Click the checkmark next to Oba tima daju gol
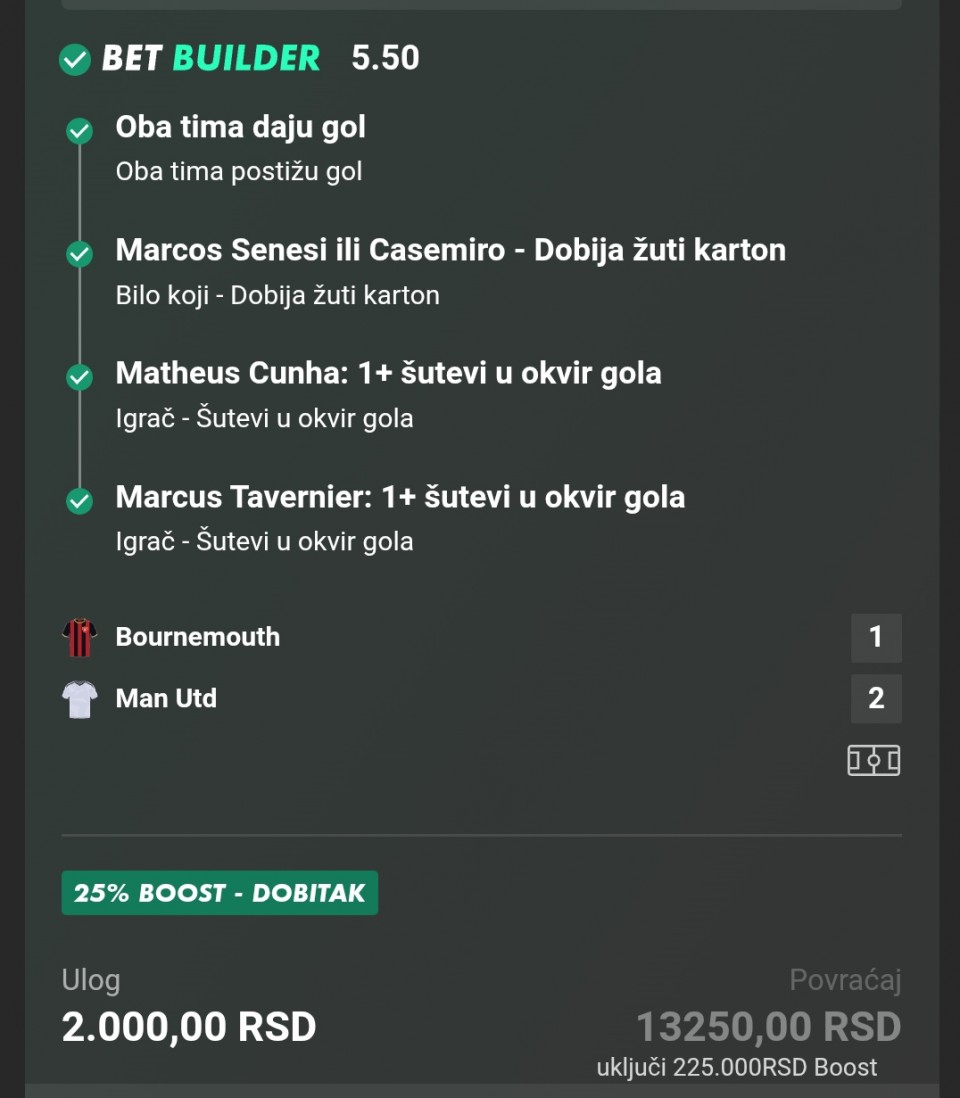960x1098 pixels. coord(79,131)
